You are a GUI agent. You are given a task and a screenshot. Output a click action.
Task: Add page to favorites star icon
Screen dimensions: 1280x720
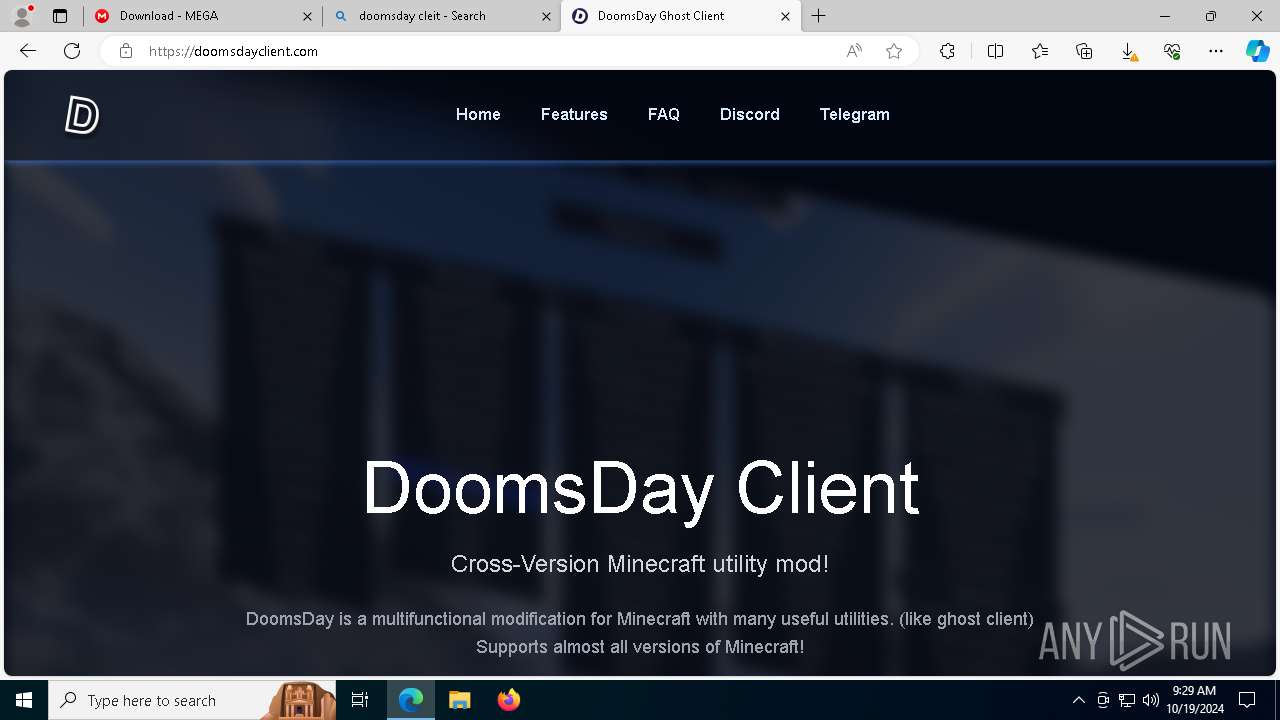click(894, 51)
